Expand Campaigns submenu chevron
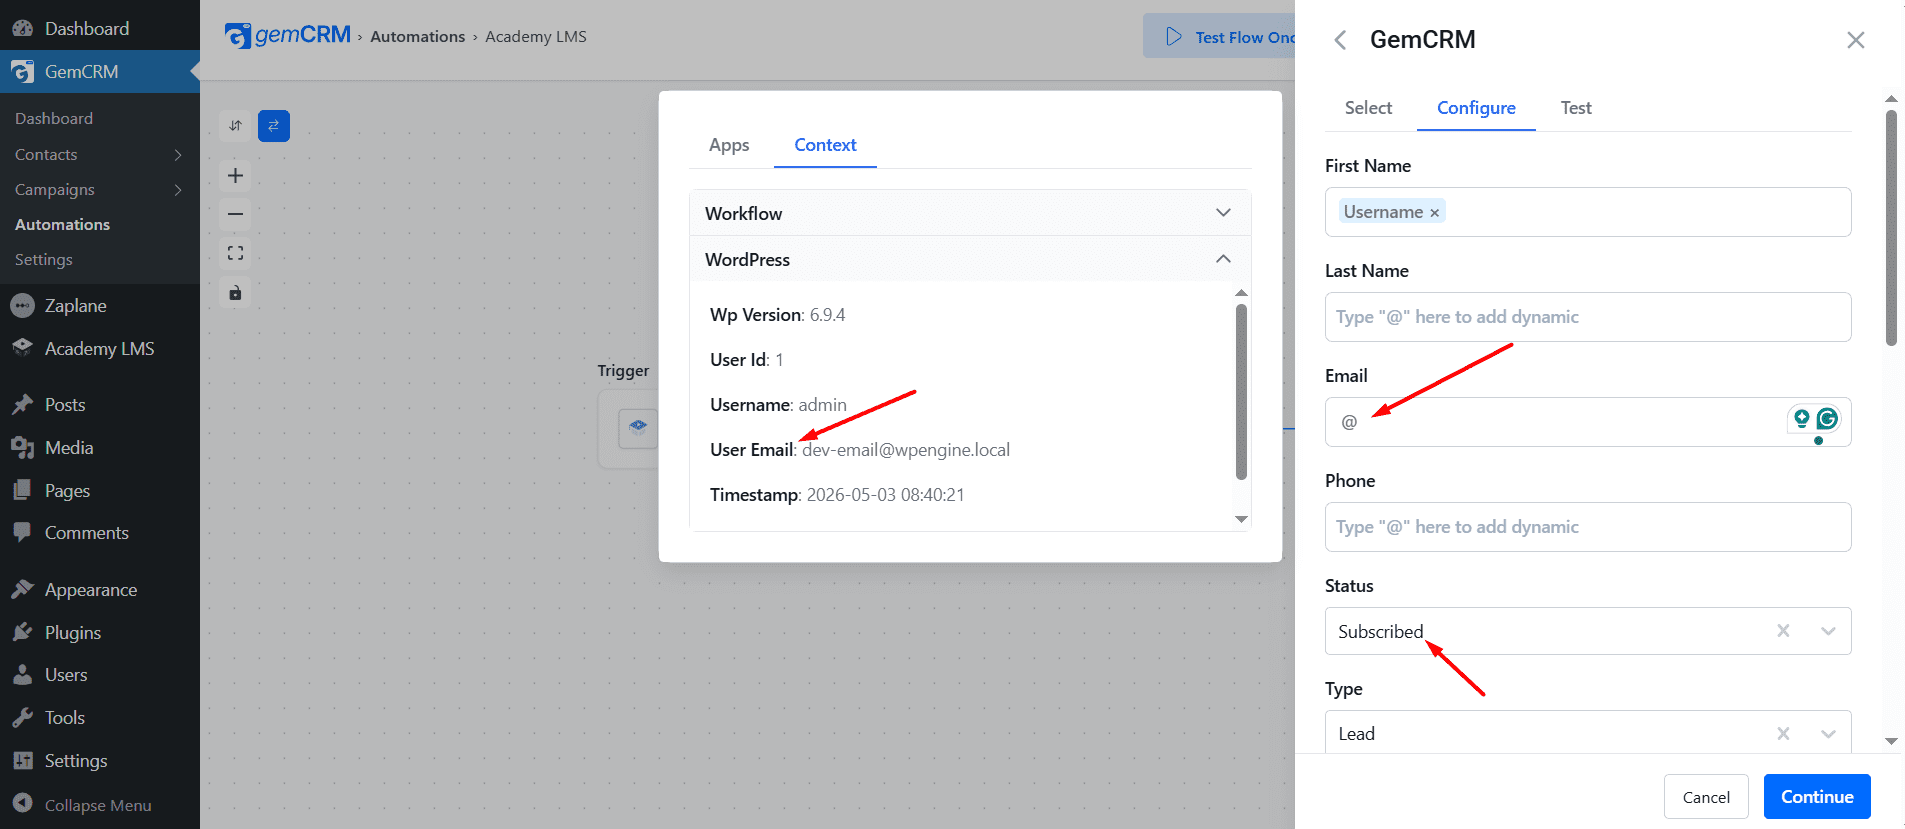This screenshot has width=1905, height=829. point(178,190)
